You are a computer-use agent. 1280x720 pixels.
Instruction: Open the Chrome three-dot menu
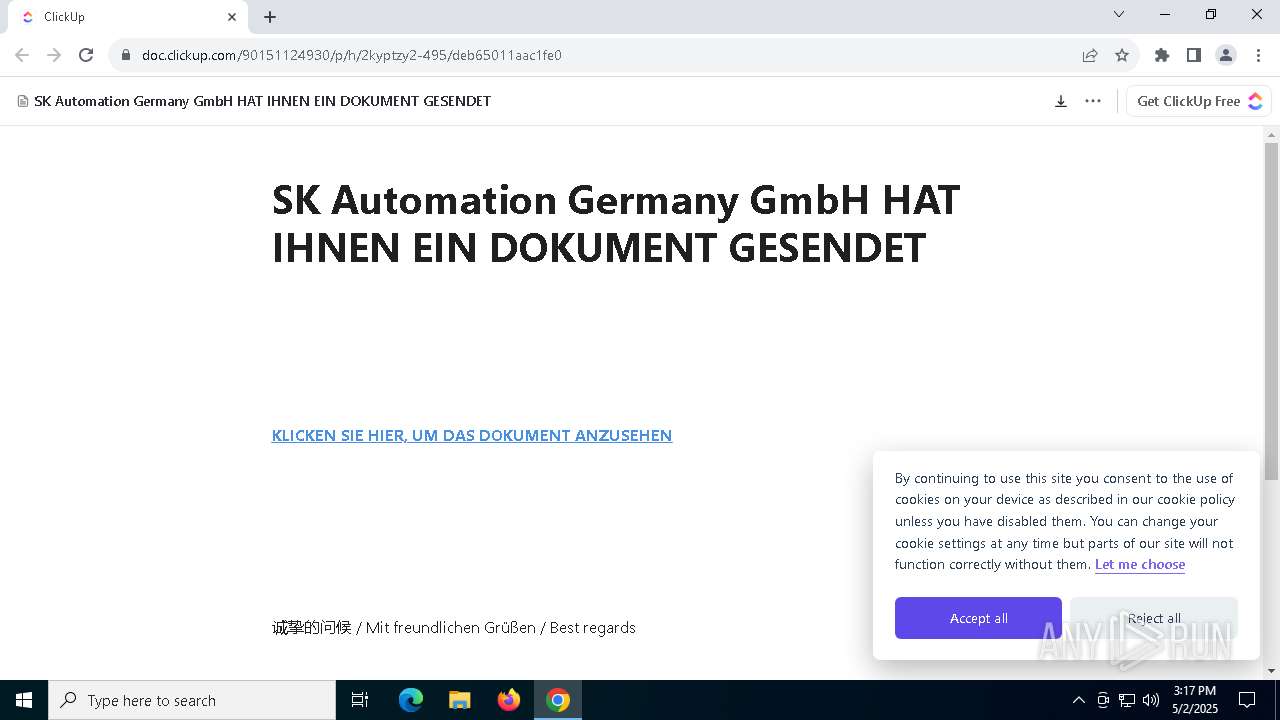click(1258, 55)
